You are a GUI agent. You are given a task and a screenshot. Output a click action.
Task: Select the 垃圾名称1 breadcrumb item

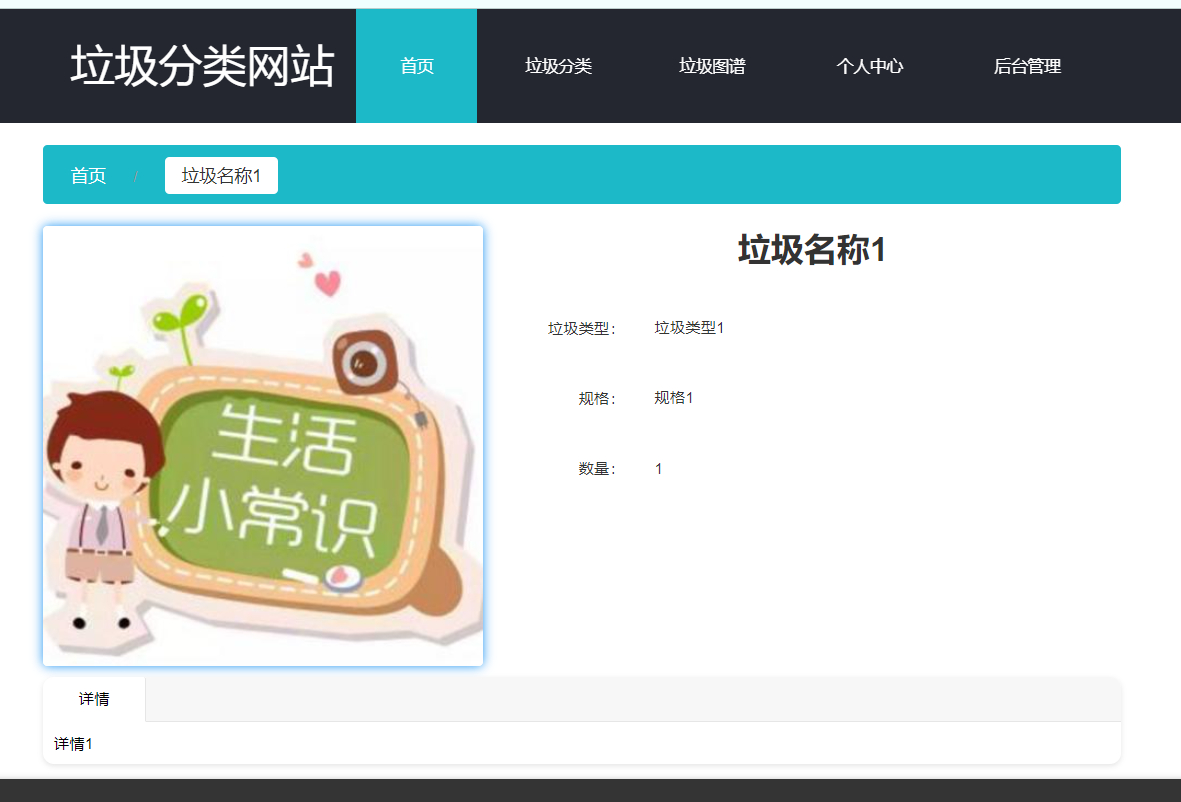(x=221, y=176)
